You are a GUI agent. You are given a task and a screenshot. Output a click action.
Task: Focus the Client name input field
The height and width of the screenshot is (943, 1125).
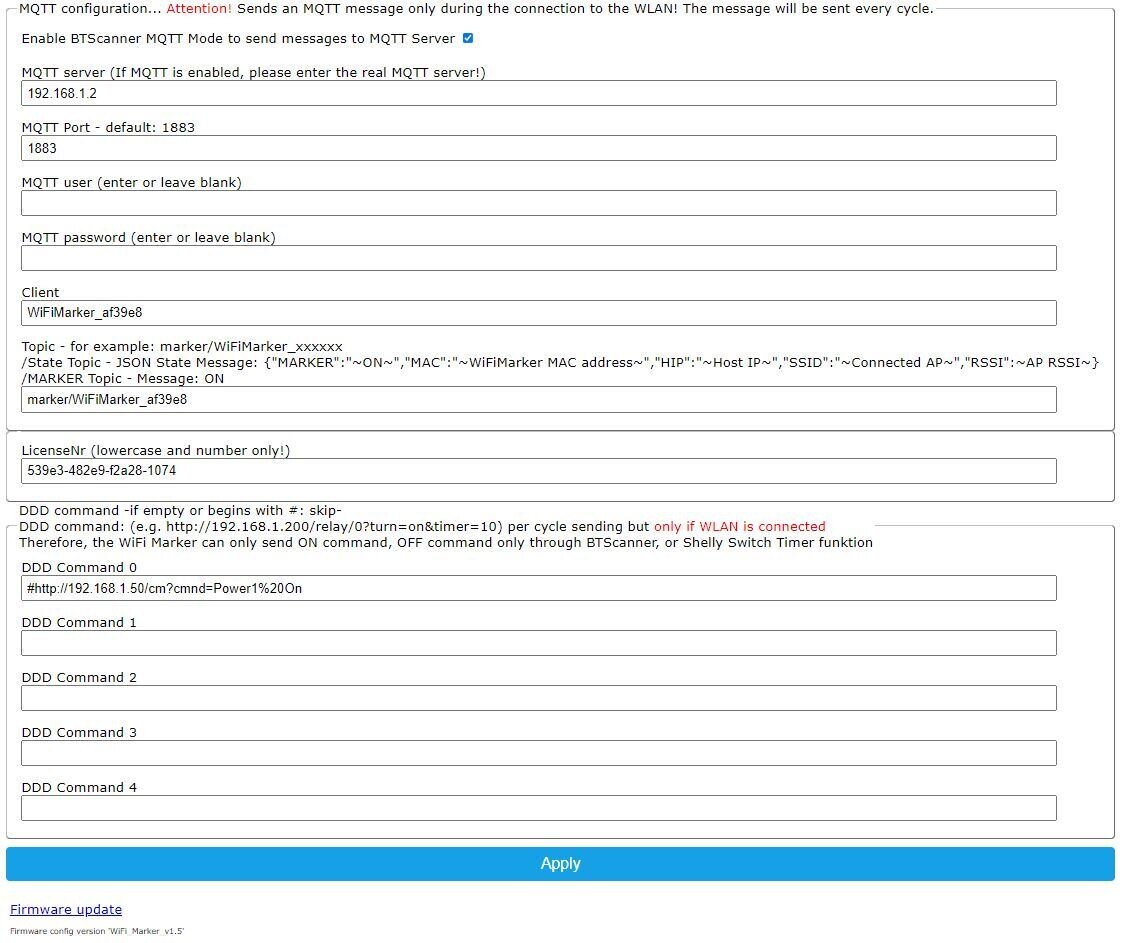coord(538,313)
